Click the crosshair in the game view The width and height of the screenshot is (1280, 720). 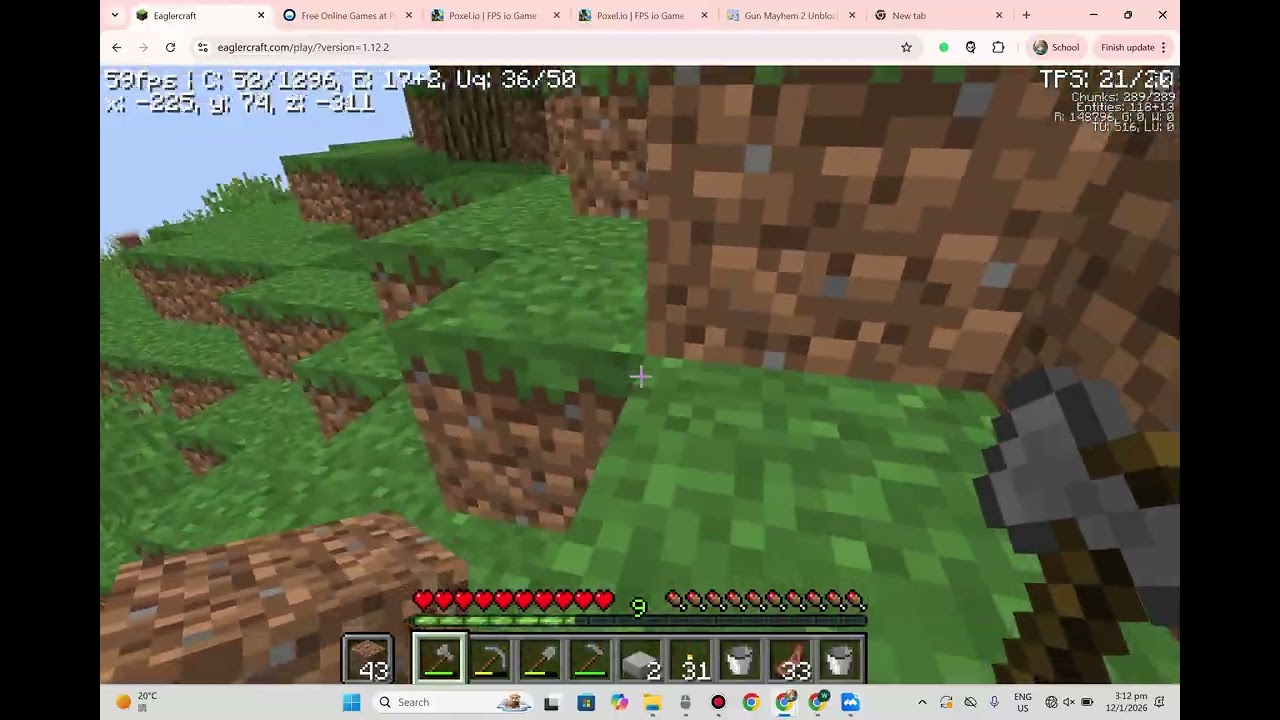point(640,376)
